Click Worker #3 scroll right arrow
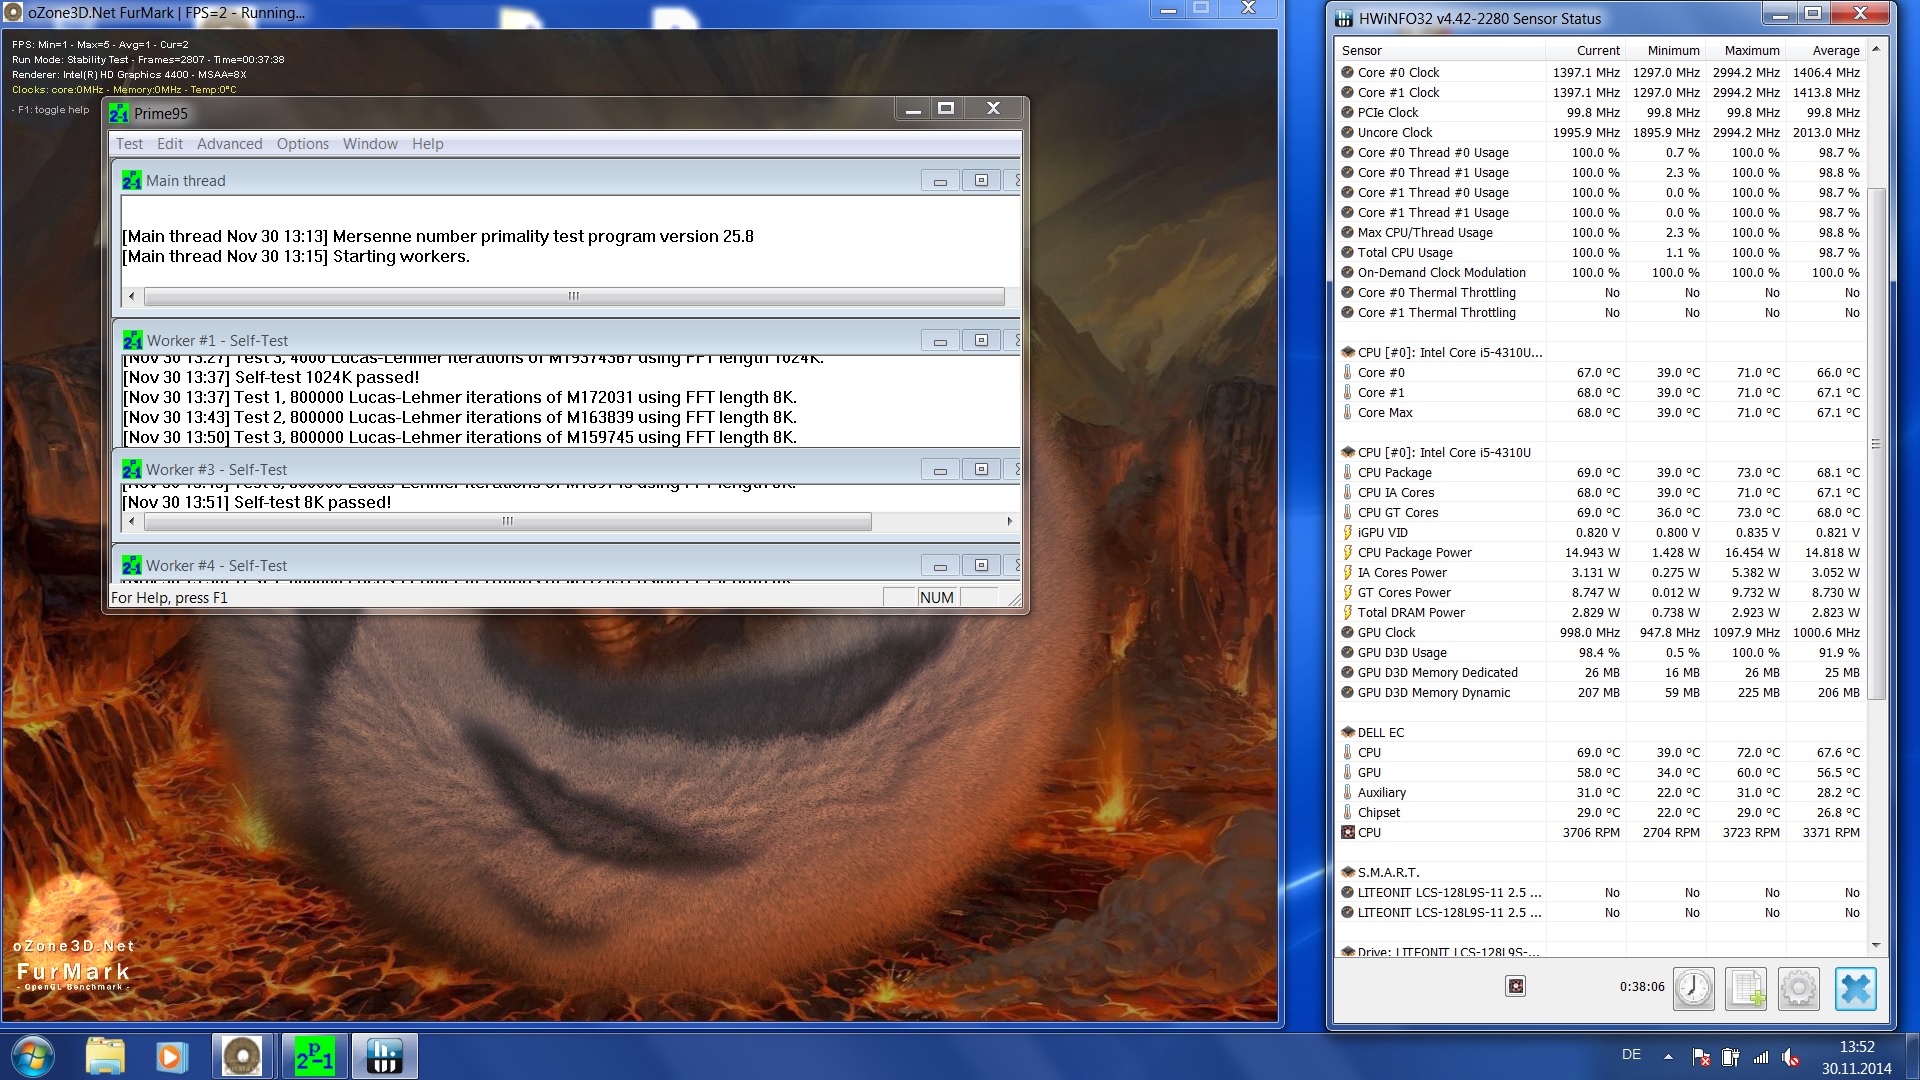The height and width of the screenshot is (1080, 1920). (x=1010, y=521)
